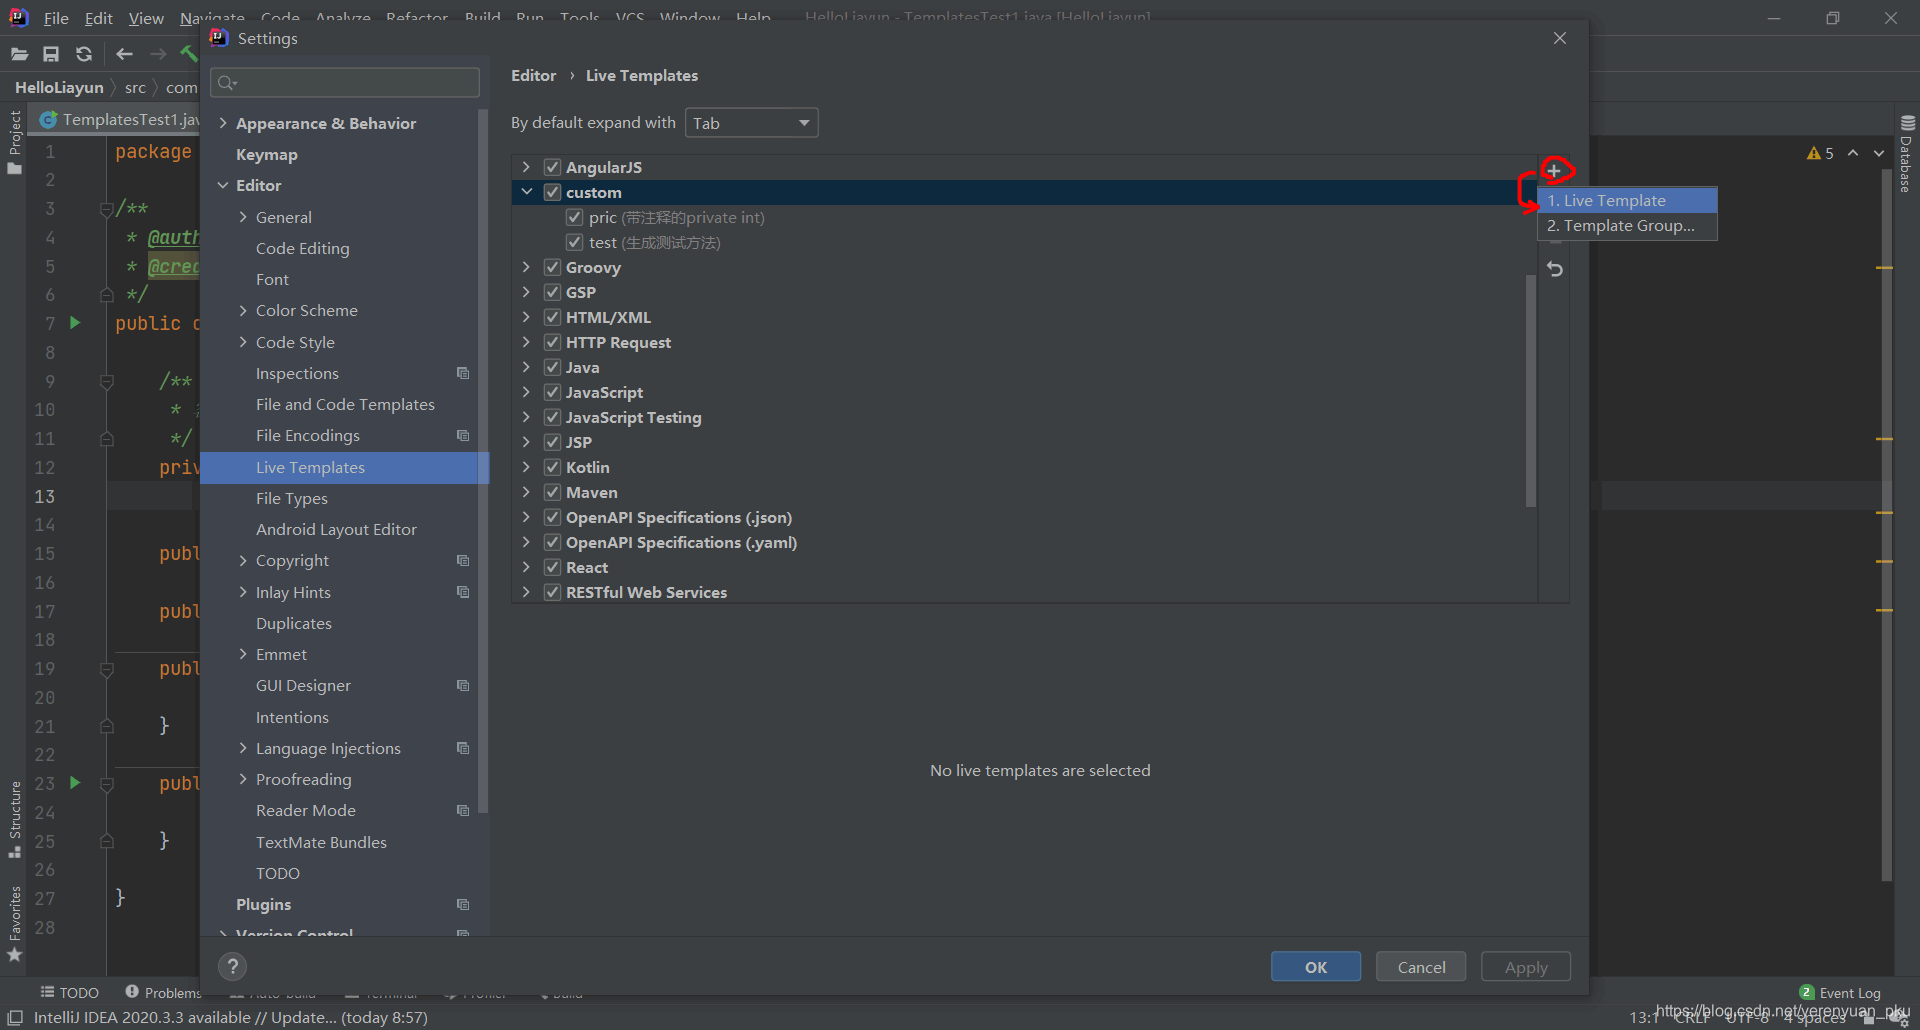Click the Save All icon in main toolbar
This screenshot has width=1920, height=1030.
pyautogui.click(x=51, y=54)
